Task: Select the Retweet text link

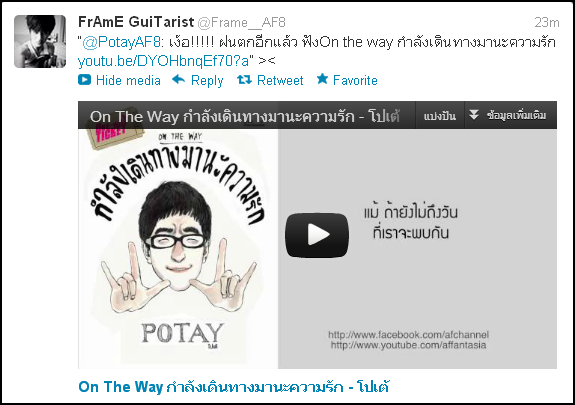Action: (x=280, y=80)
